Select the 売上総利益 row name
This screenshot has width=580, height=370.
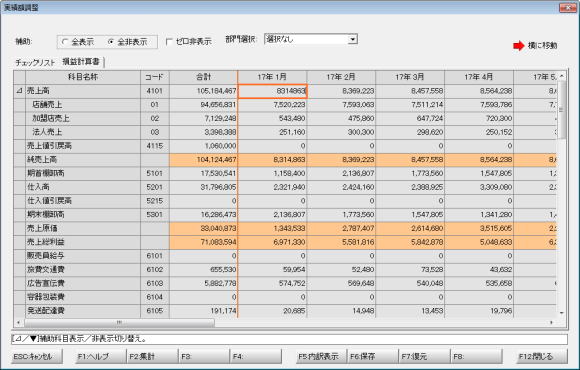click(45, 242)
